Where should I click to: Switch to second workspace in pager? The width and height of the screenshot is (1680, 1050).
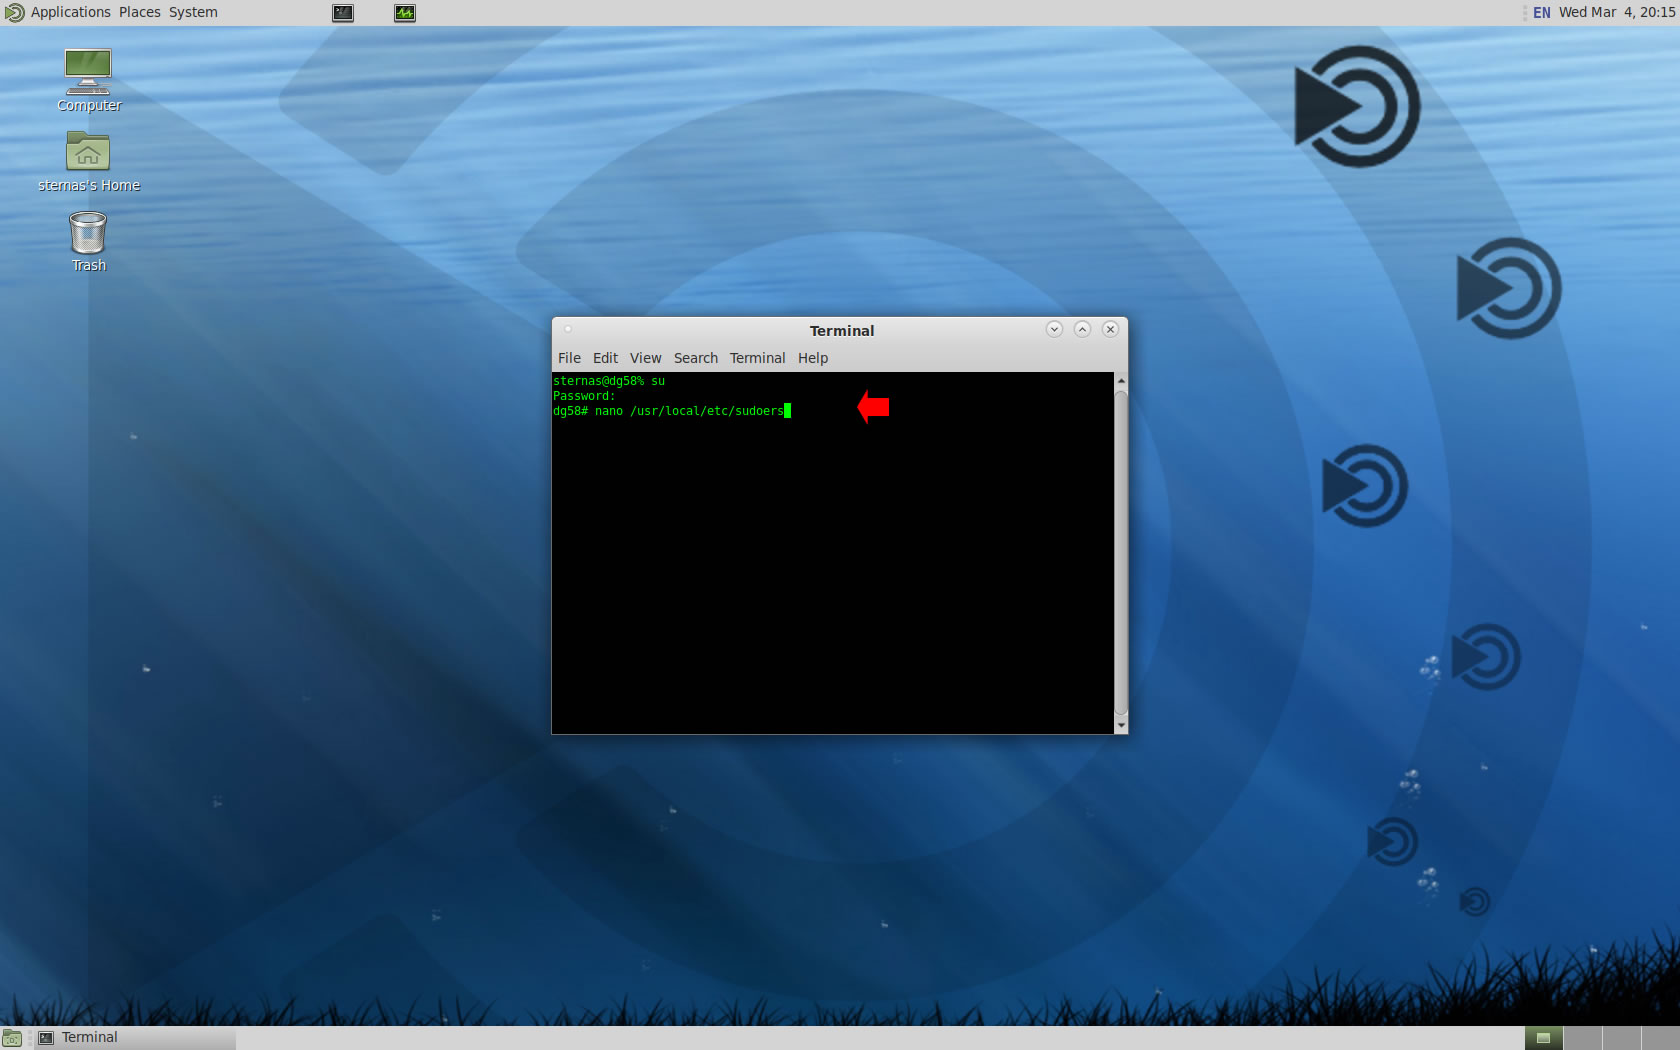tap(1583, 1038)
